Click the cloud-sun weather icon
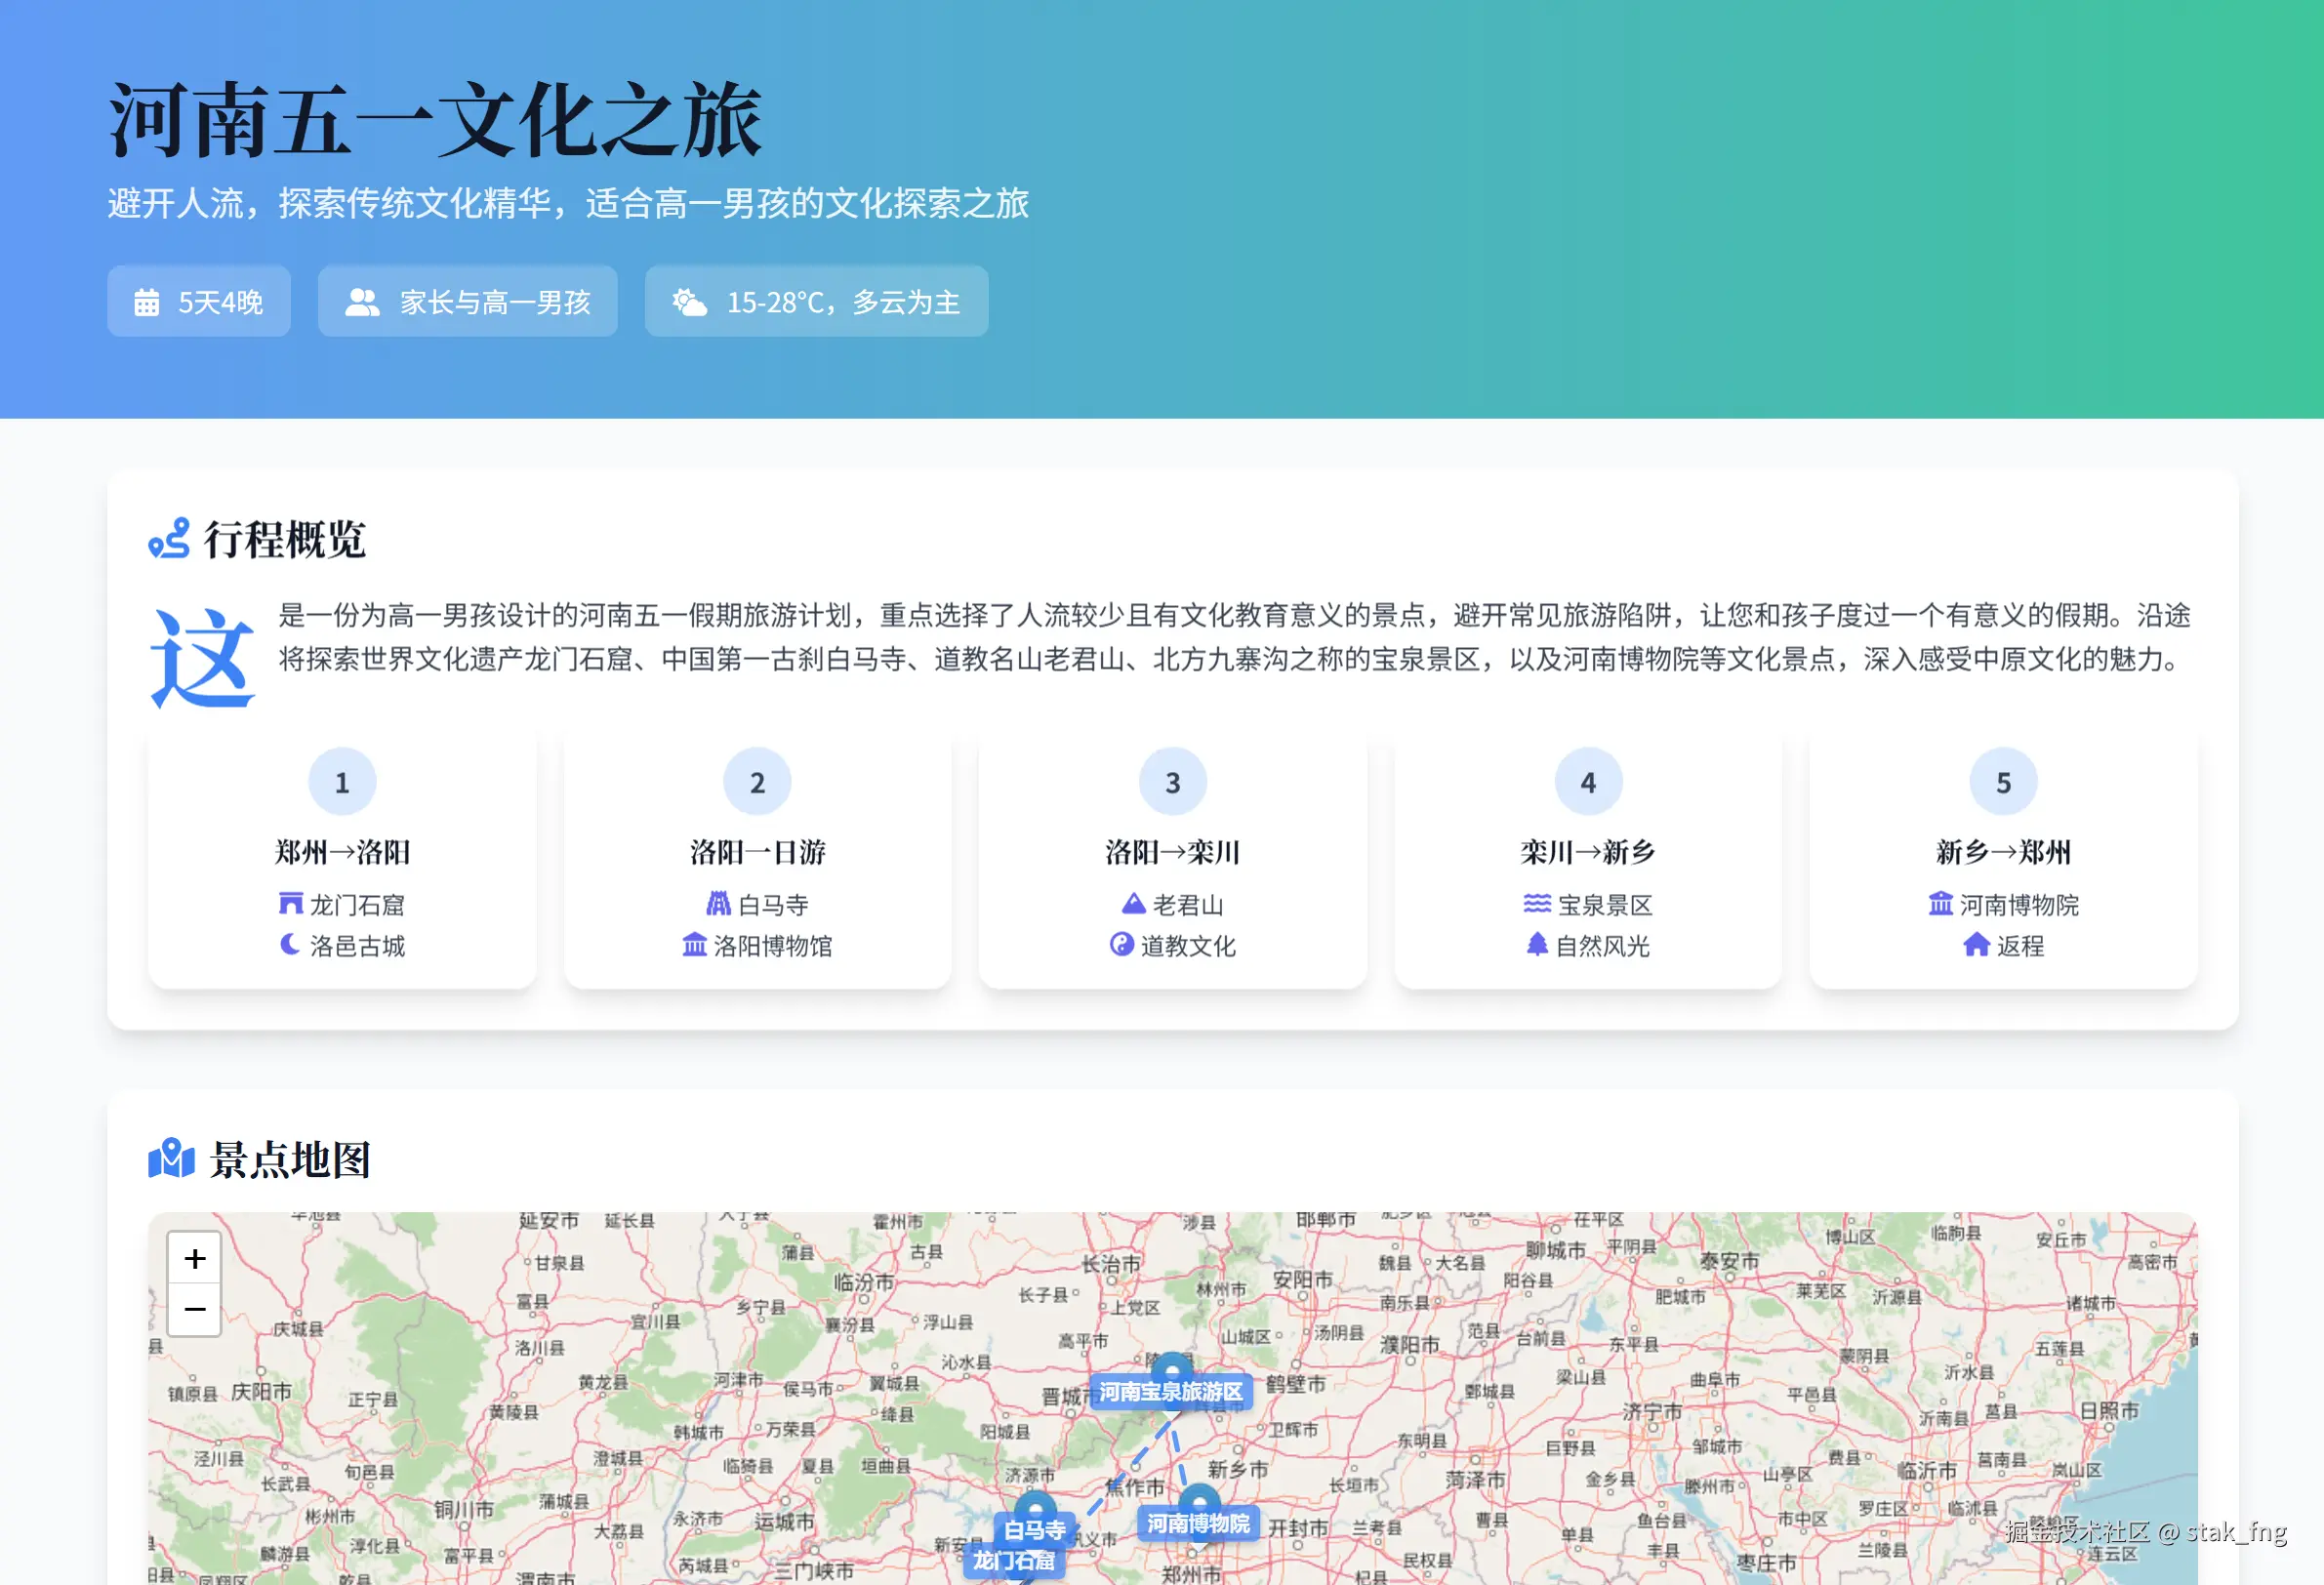The width and height of the screenshot is (2324, 1585). [689, 302]
